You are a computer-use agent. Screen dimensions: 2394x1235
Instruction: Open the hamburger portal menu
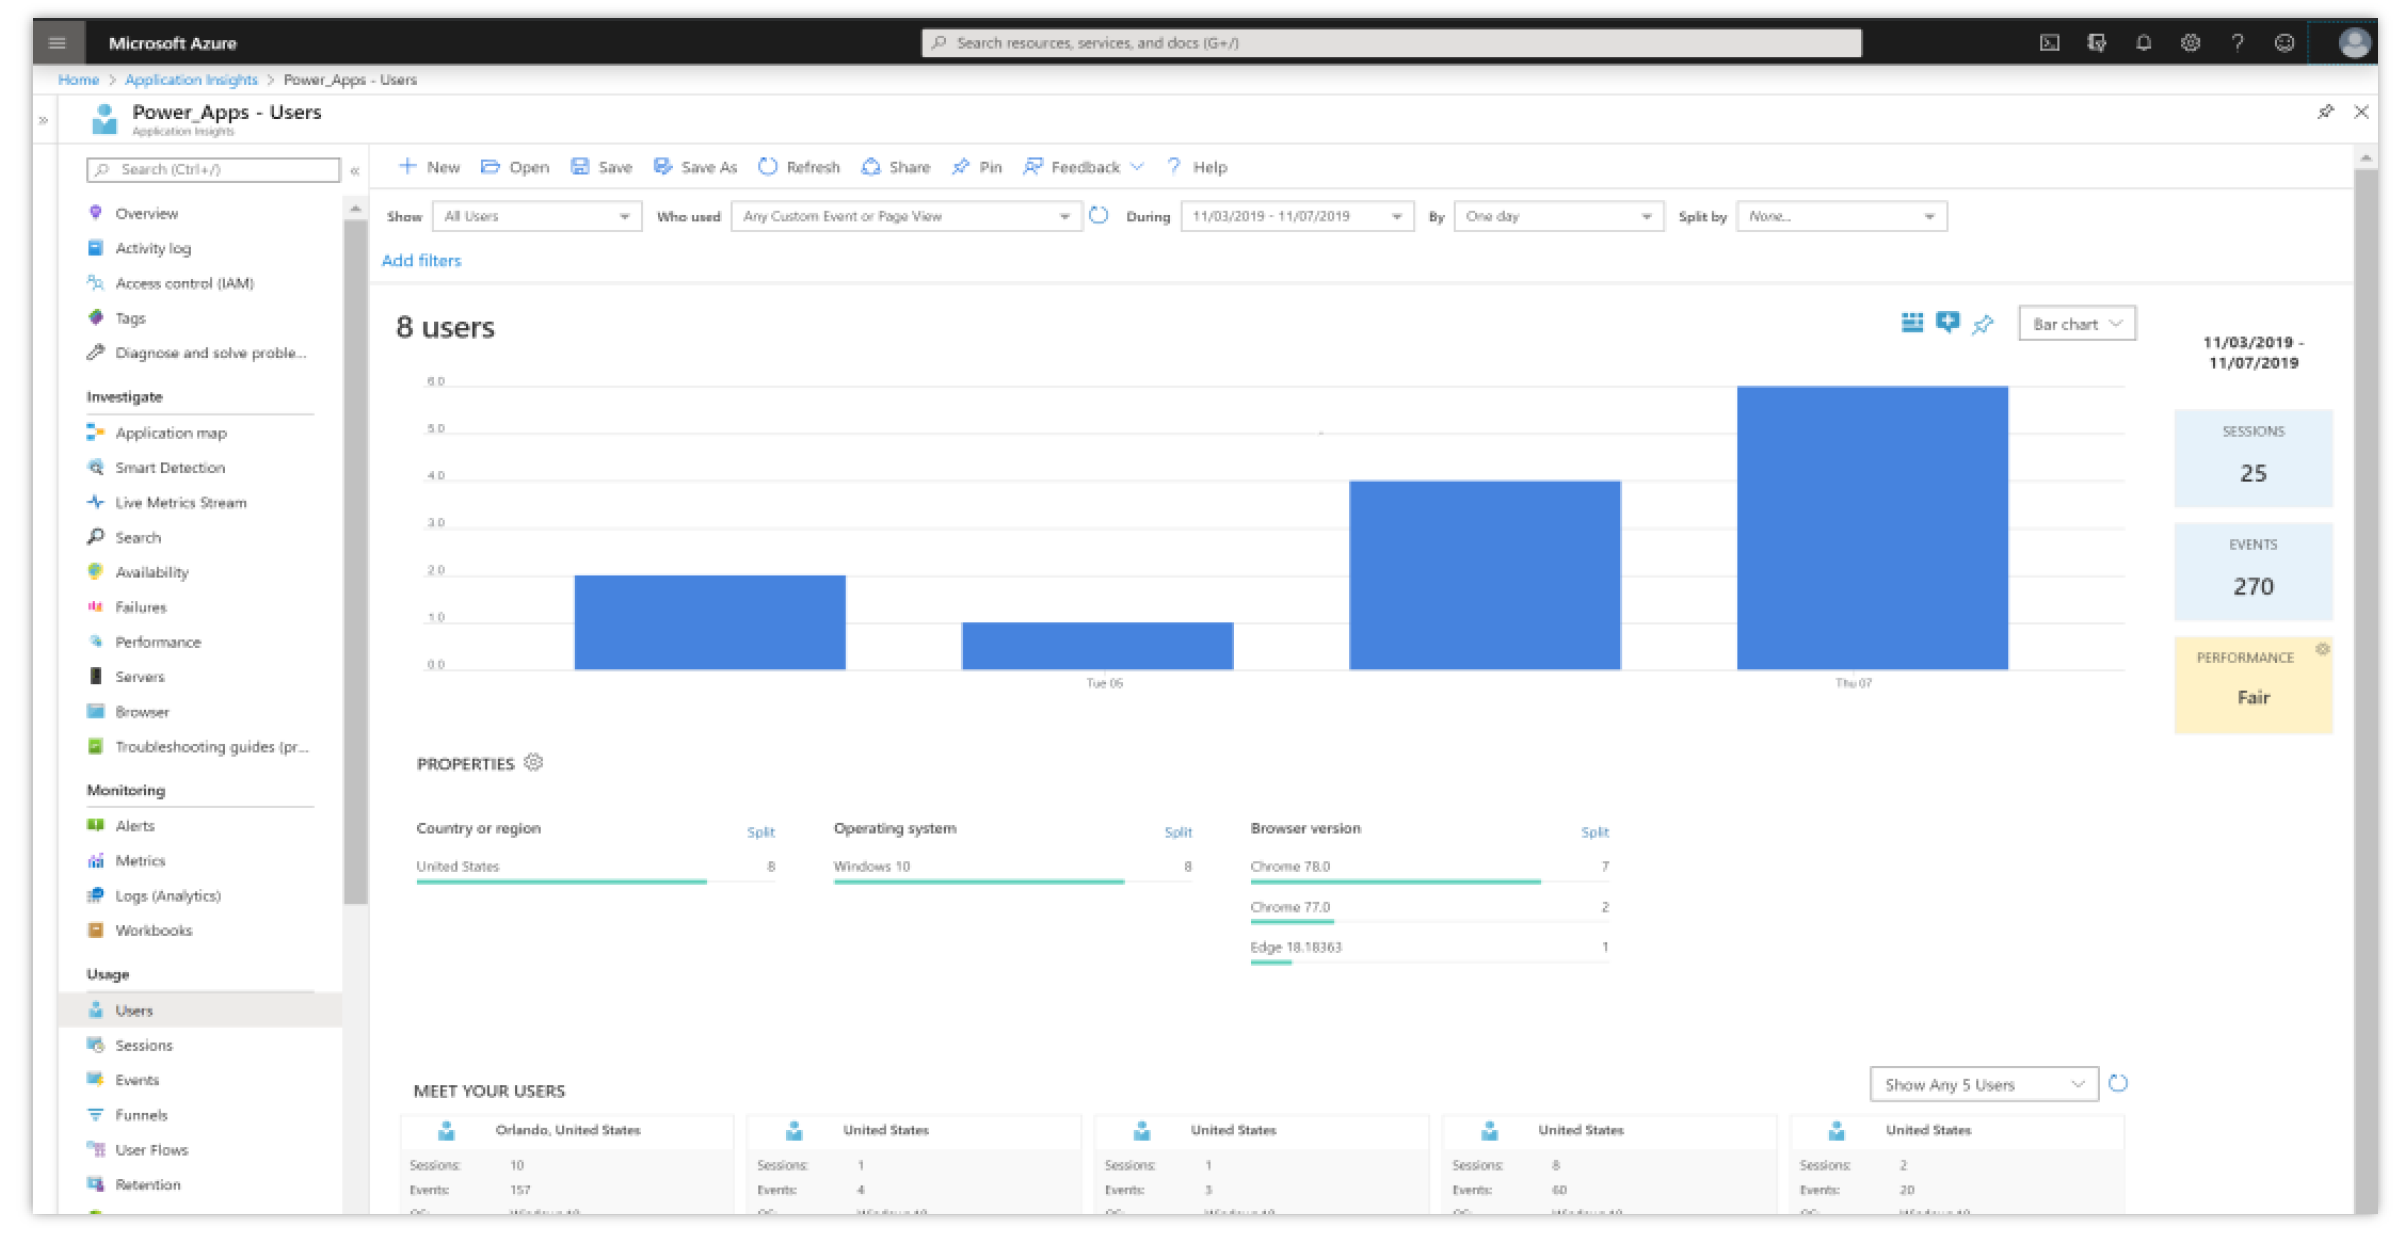[57, 43]
